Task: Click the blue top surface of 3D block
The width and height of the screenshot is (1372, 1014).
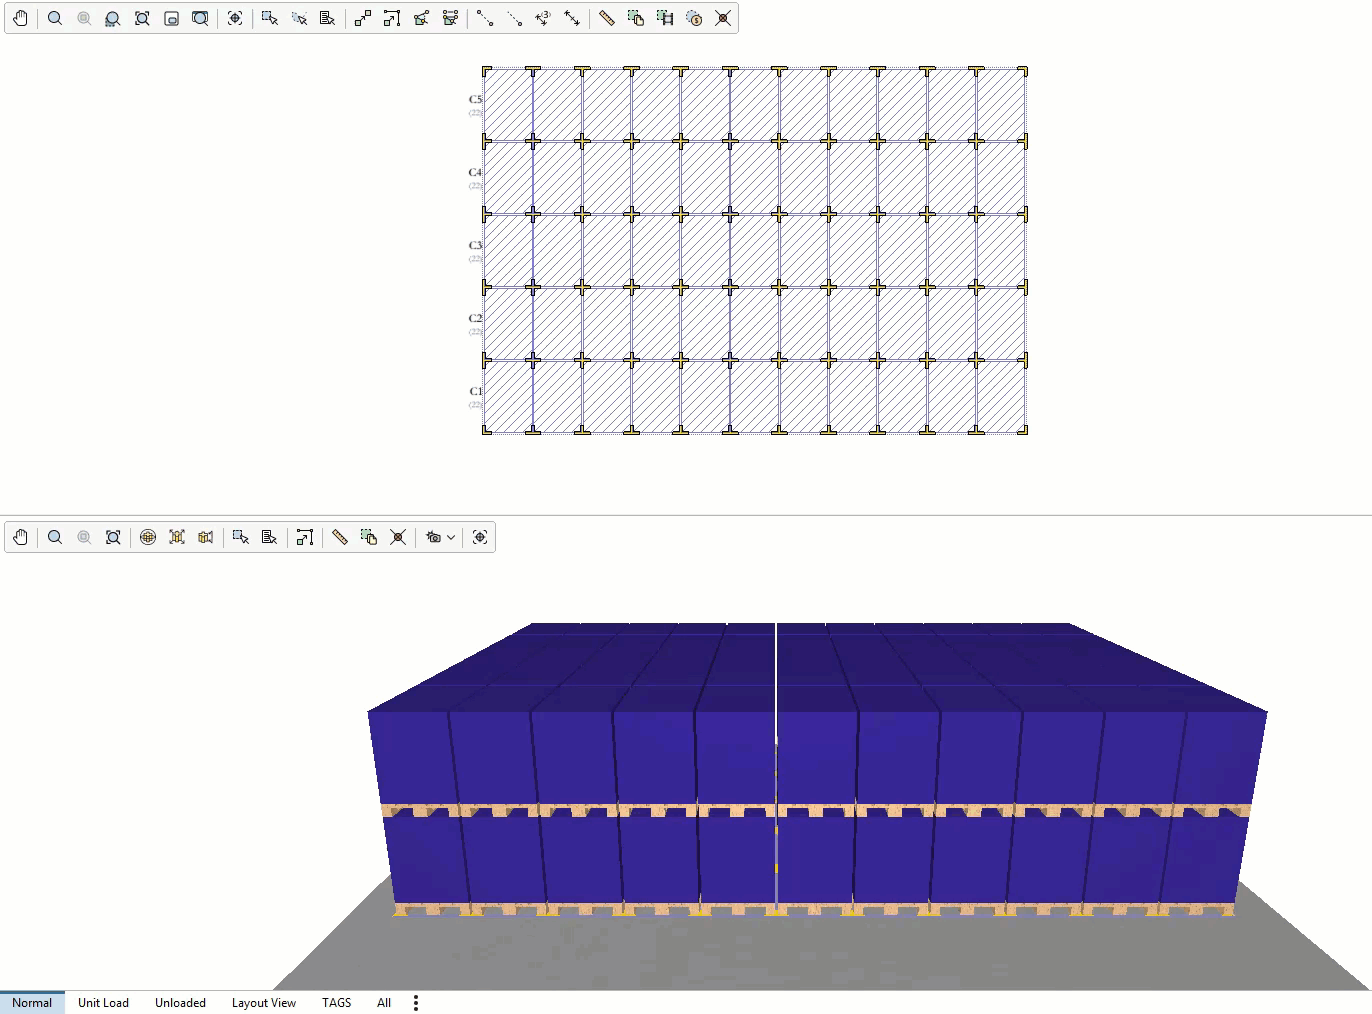Action: [x=818, y=667]
